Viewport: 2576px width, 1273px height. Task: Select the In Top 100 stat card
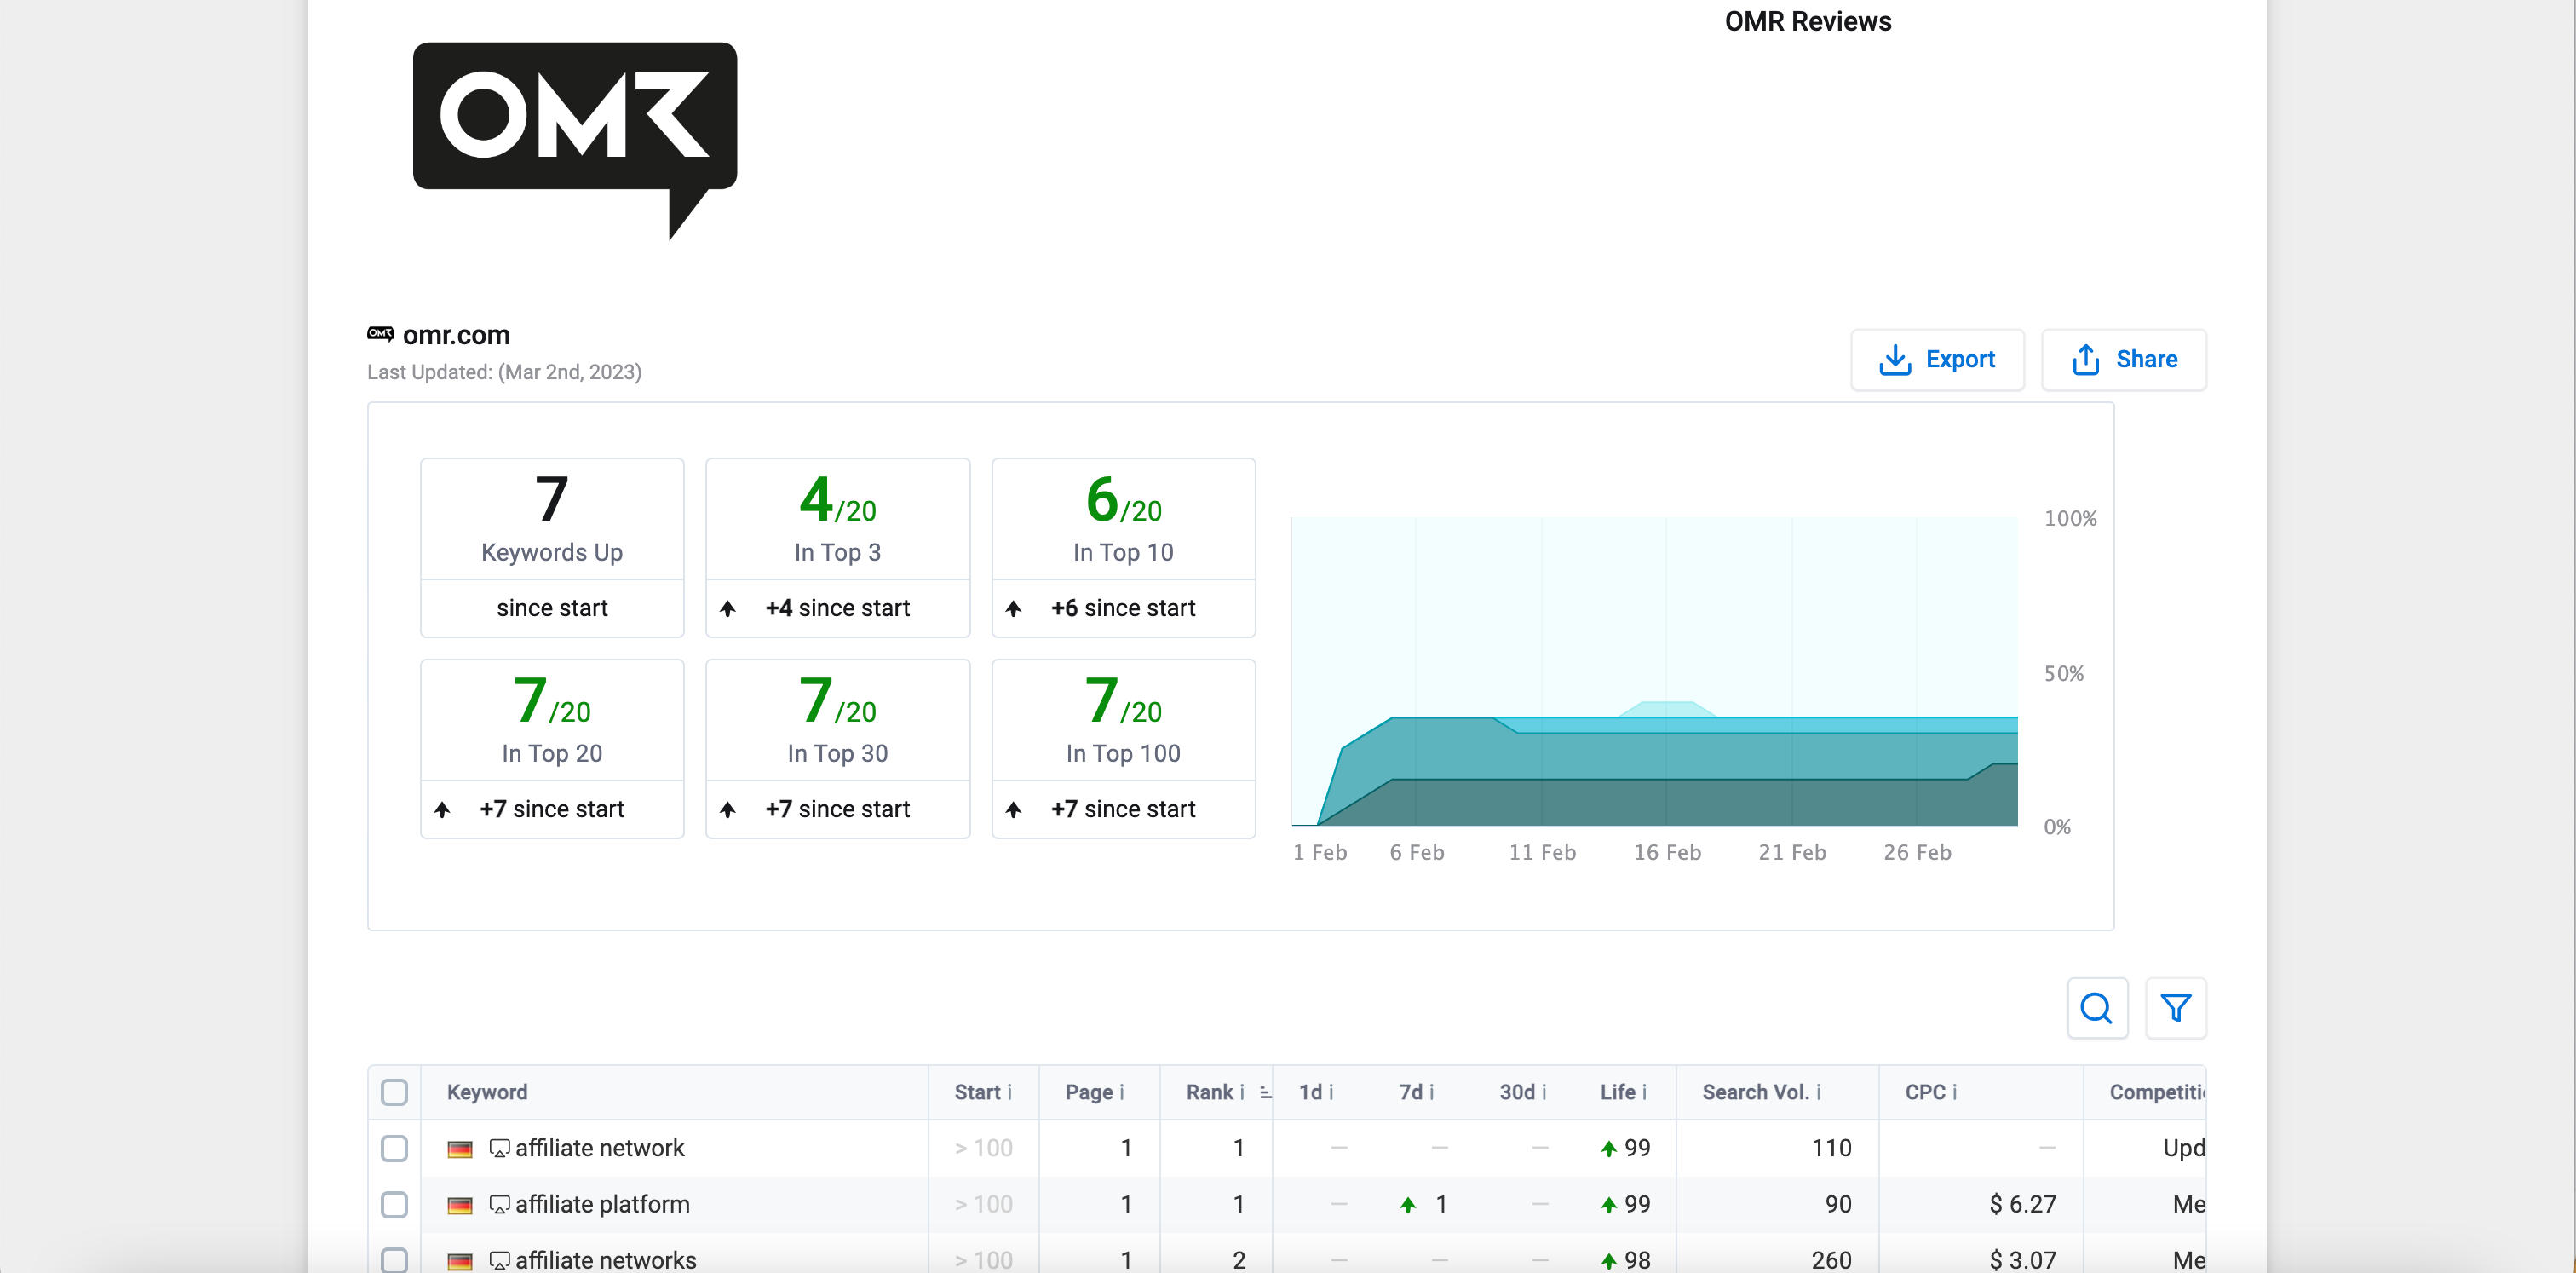point(1122,748)
